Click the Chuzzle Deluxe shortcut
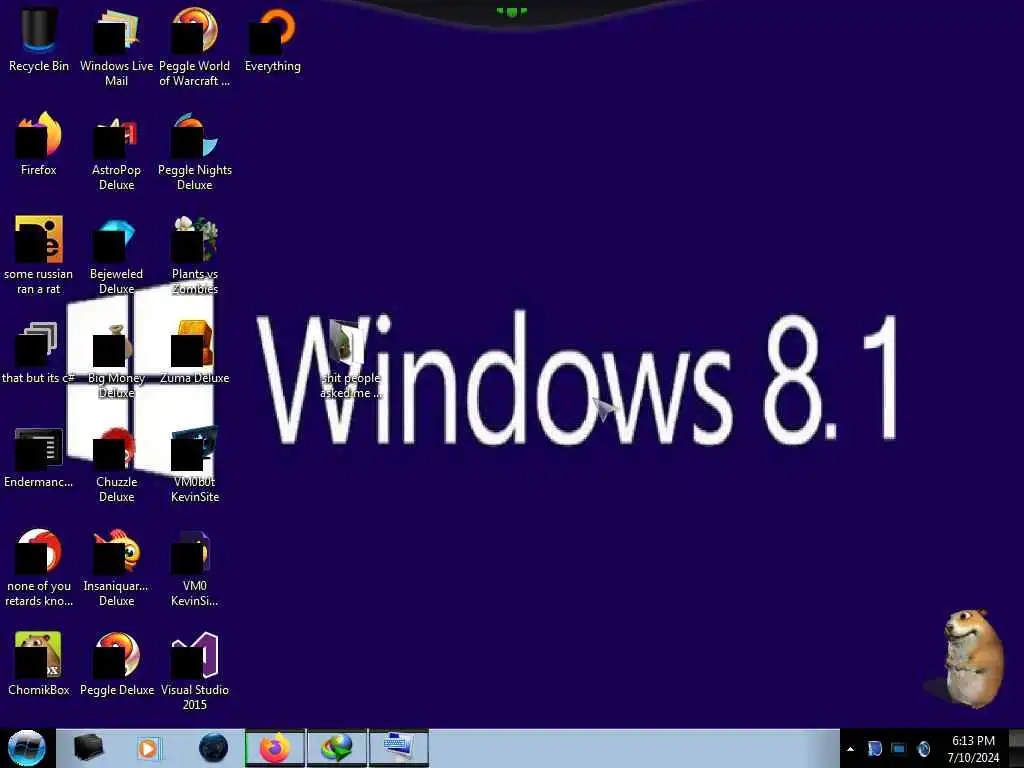This screenshot has height=768, width=1024. [x=116, y=463]
